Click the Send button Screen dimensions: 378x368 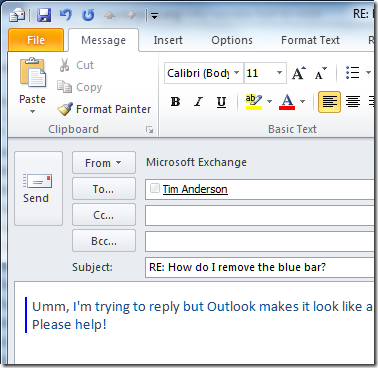pos(38,188)
